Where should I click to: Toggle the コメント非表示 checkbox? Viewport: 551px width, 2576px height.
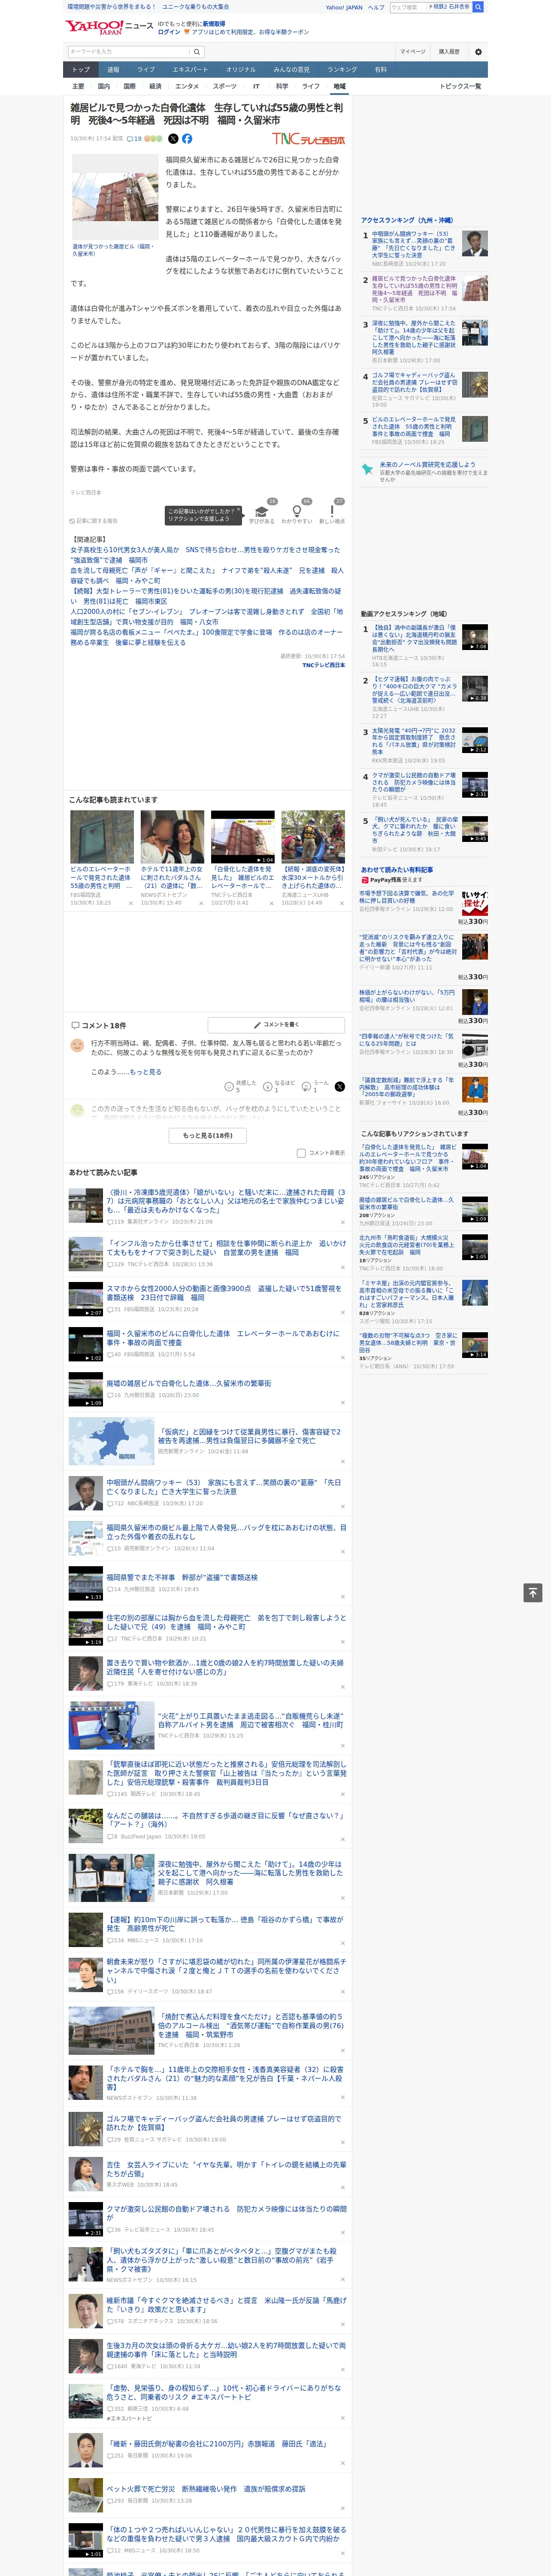301,1153
